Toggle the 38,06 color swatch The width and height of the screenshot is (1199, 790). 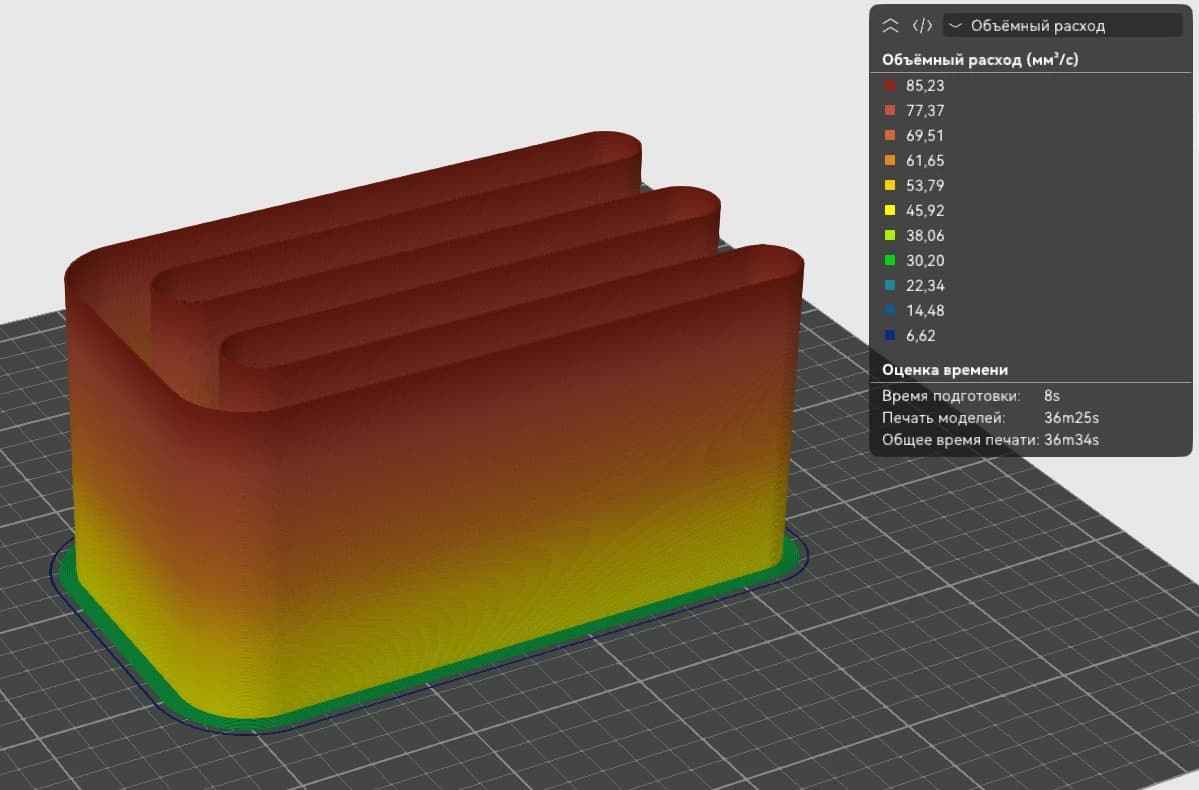pos(890,236)
